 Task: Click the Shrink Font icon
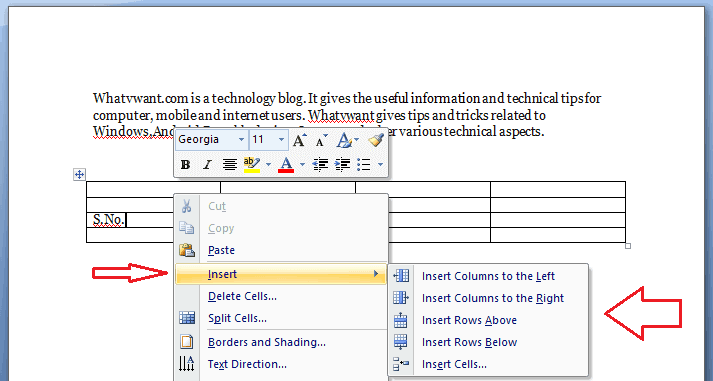point(321,140)
